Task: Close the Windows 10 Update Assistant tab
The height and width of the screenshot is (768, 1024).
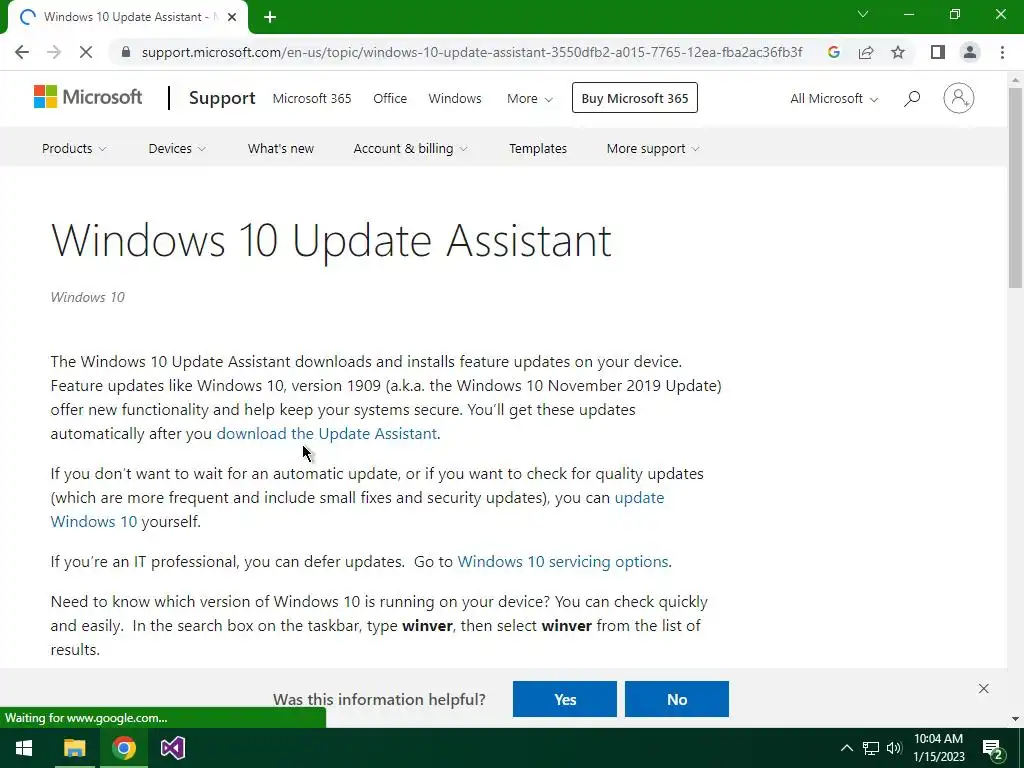Action: click(232, 18)
